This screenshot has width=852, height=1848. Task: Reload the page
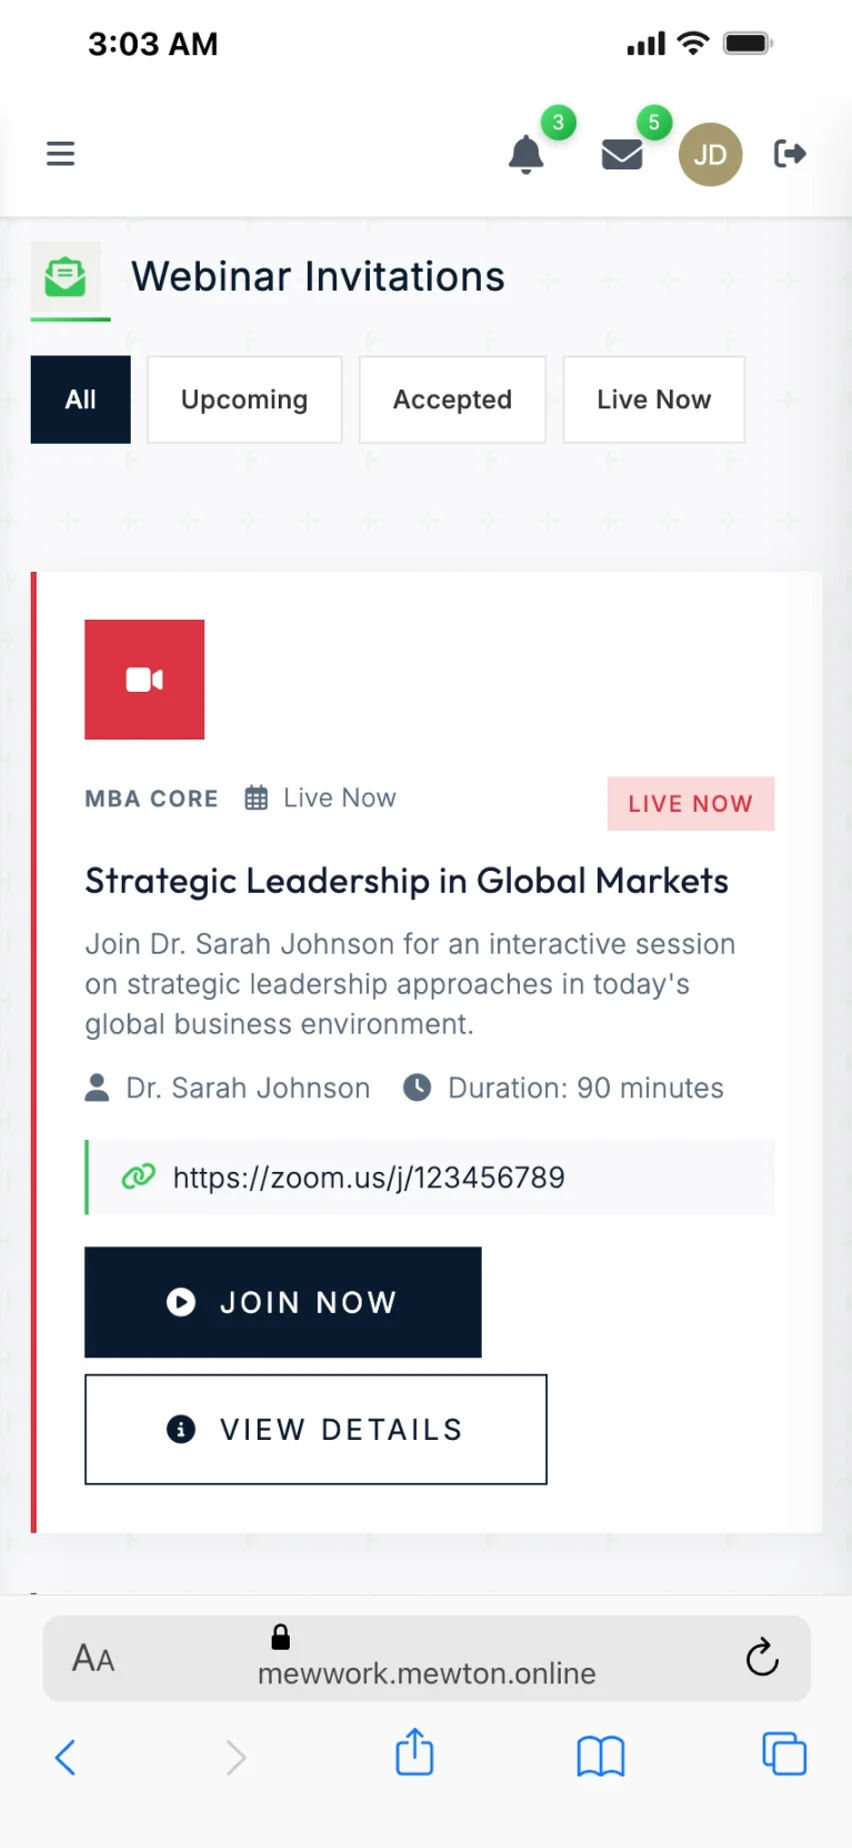(x=762, y=1658)
